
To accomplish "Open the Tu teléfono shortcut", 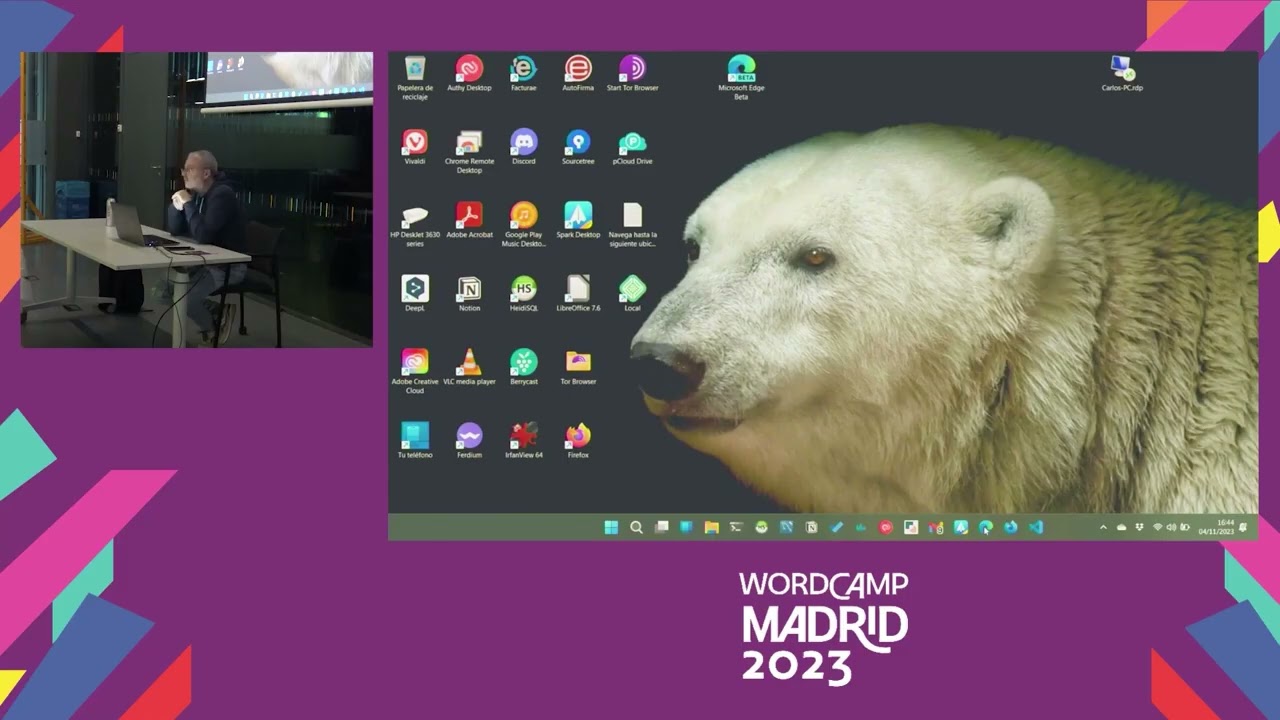I will click(414, 441).
